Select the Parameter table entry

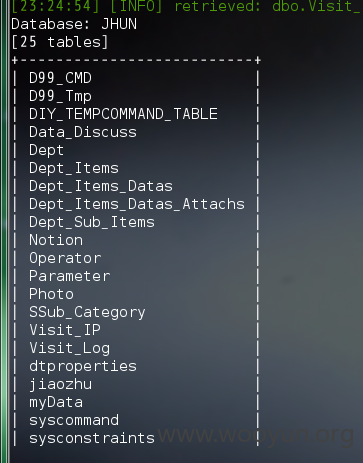pyautogui.click(x=69, y=276)
